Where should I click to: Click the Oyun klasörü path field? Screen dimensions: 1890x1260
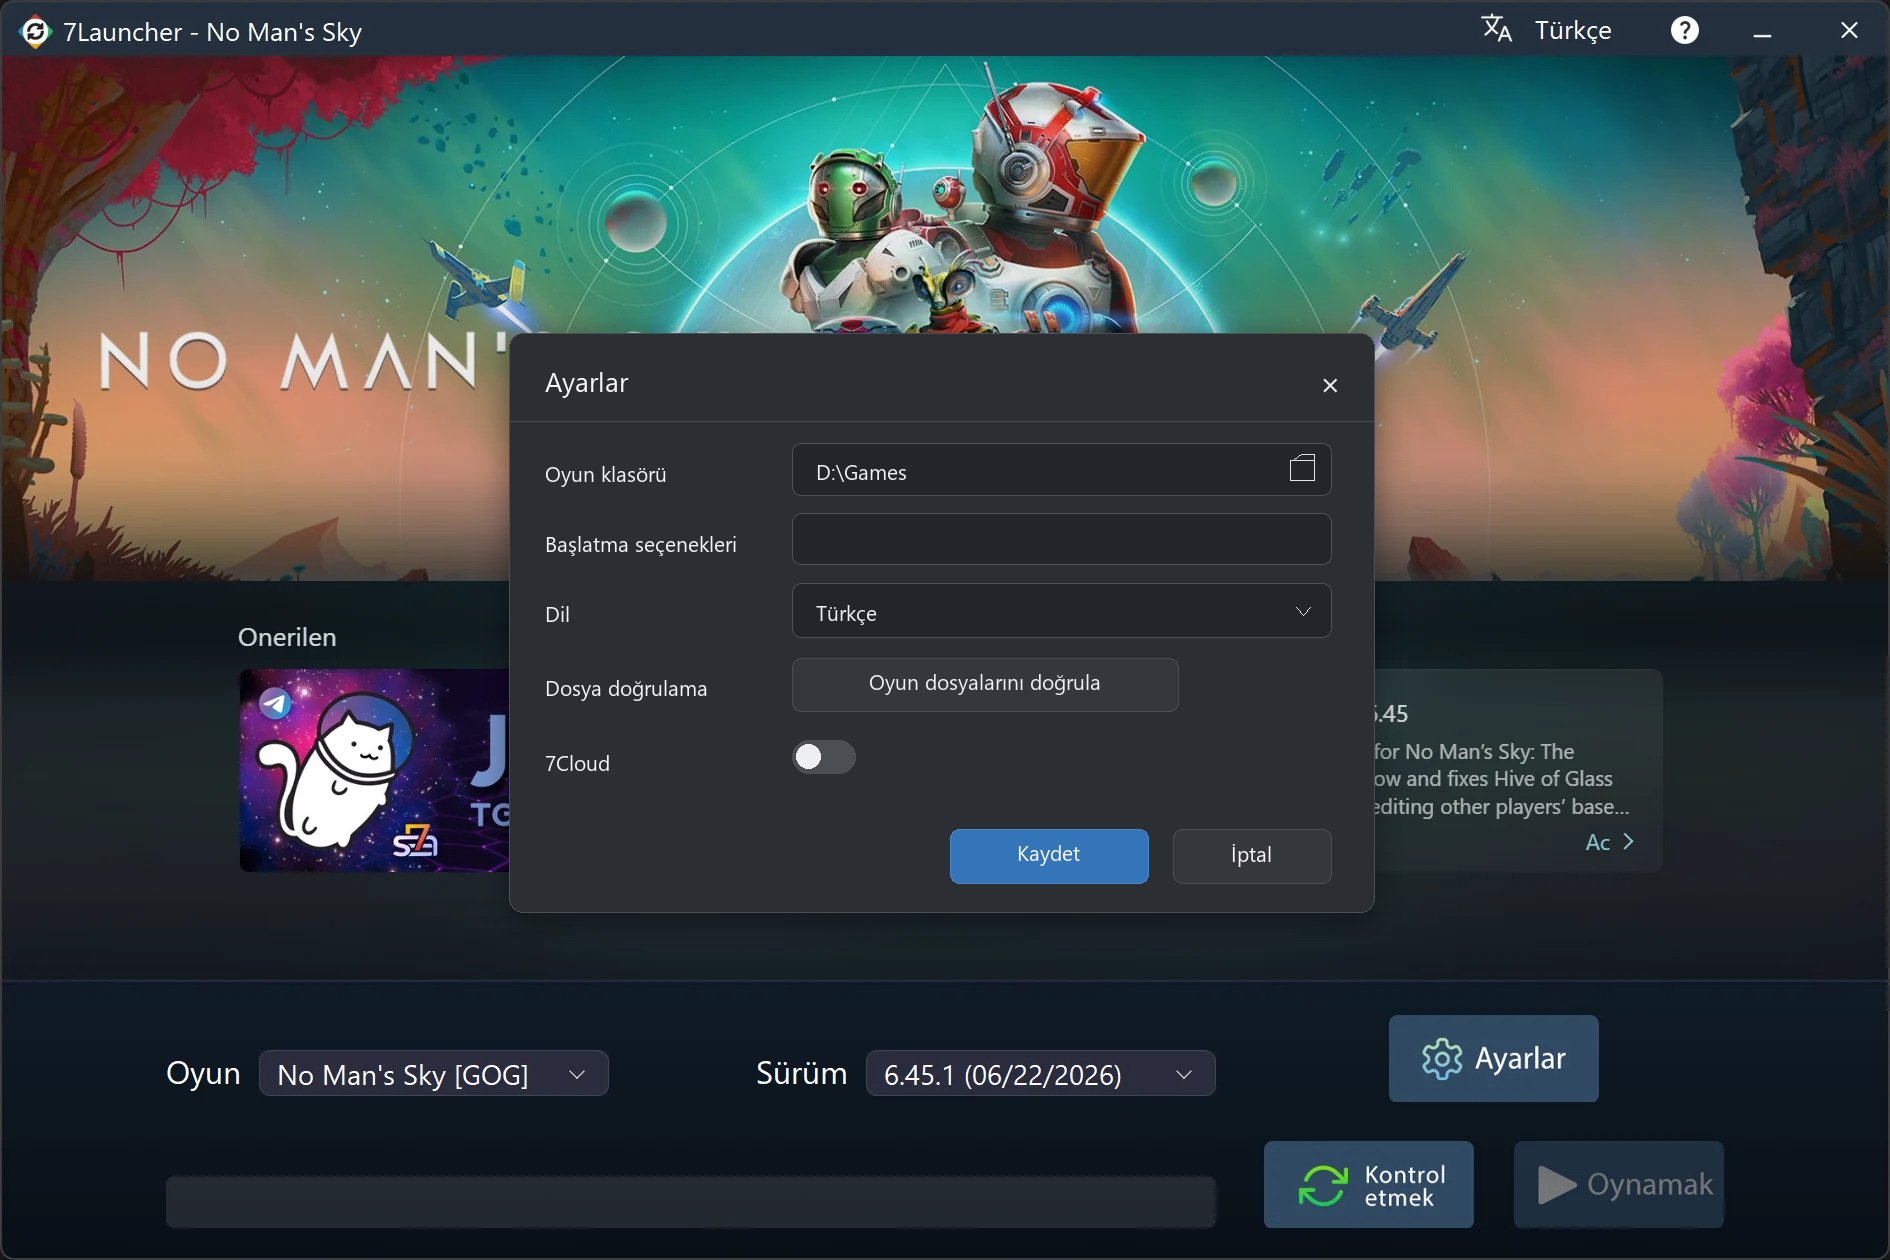[x=1062, y=470]
